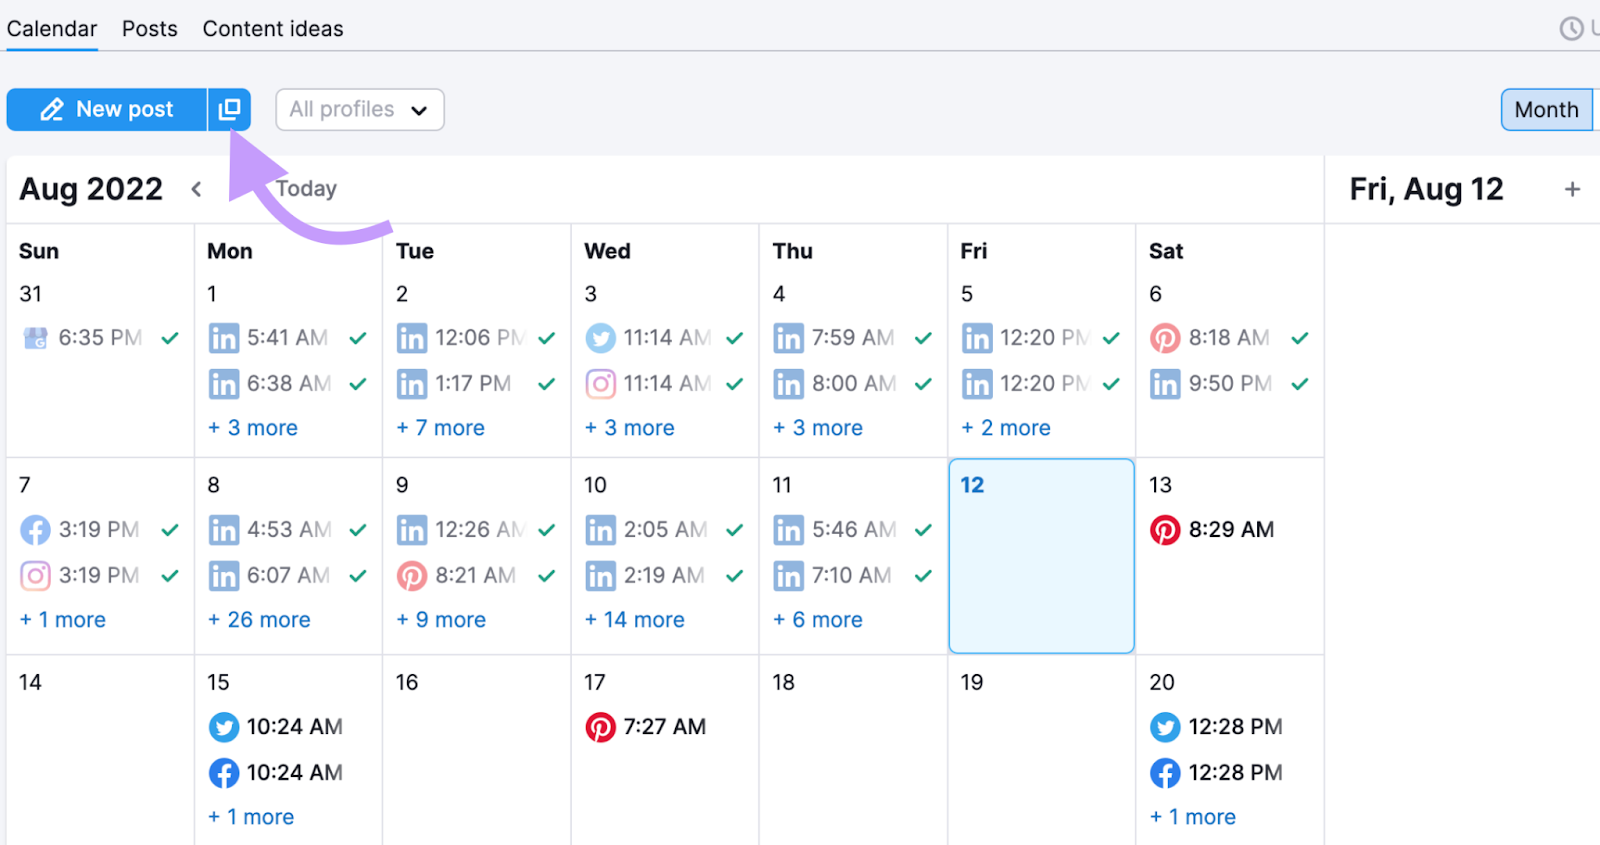The width and height of the screenshot is (1600, 845).
Task: Click the plus icon next to Fri, Aug 12
Action: click(1572, 189)
